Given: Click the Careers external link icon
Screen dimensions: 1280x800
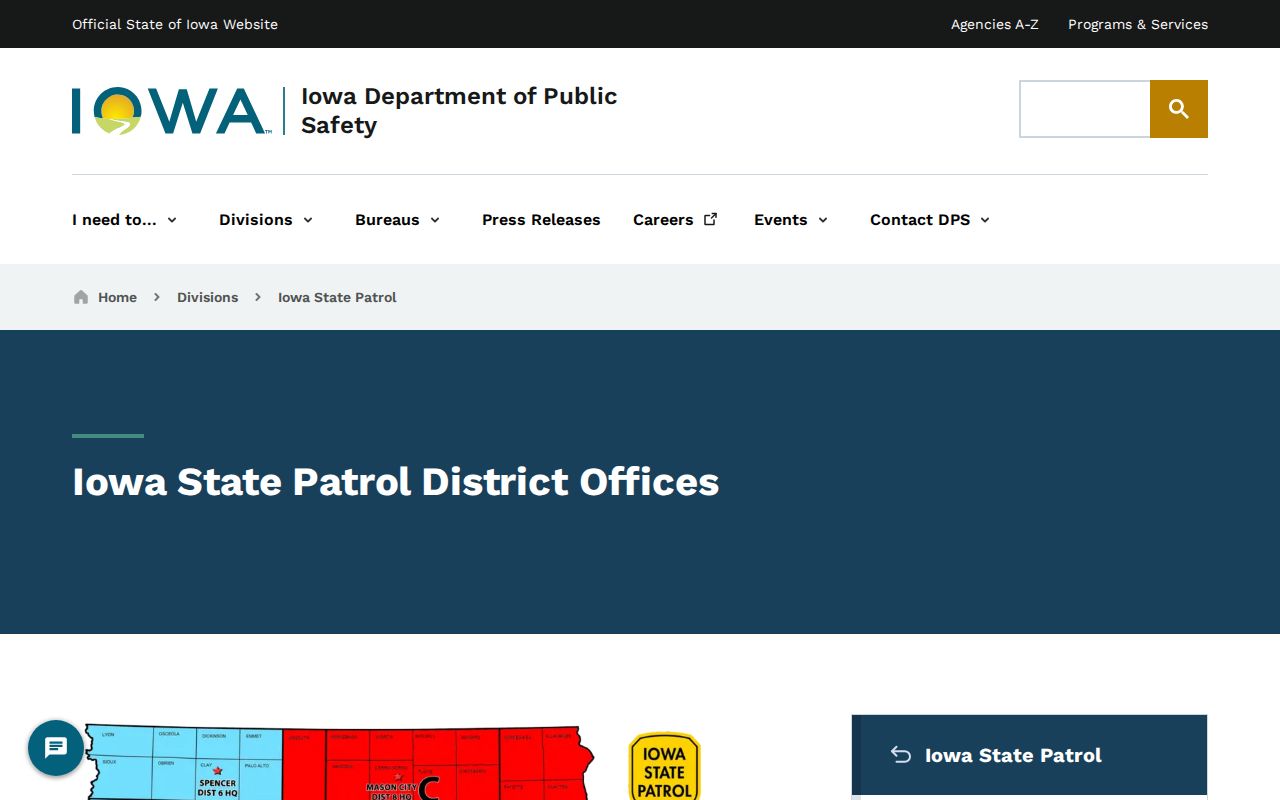Looking at the screenshot, I should point(711,219).
